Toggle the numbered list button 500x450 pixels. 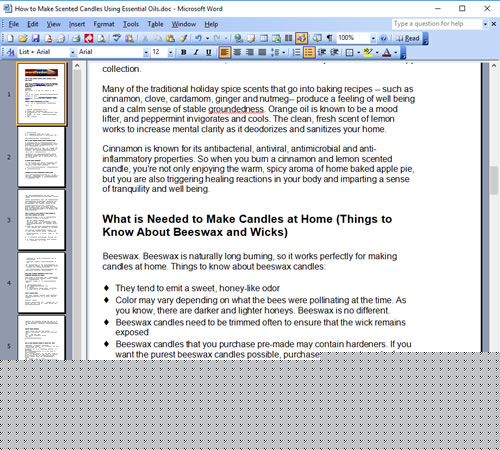point(296,52)
